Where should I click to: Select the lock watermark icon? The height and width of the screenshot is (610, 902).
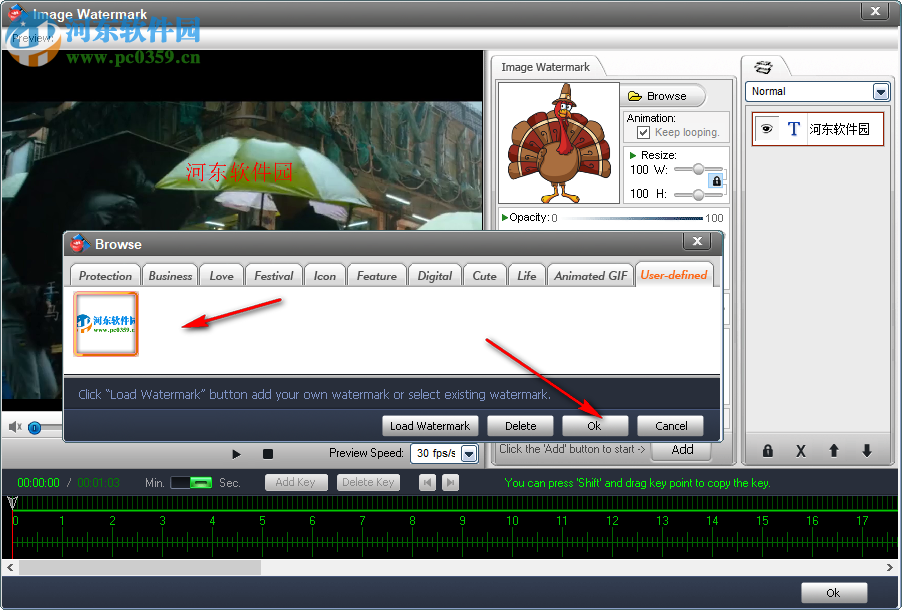click(x=767, y=451)
